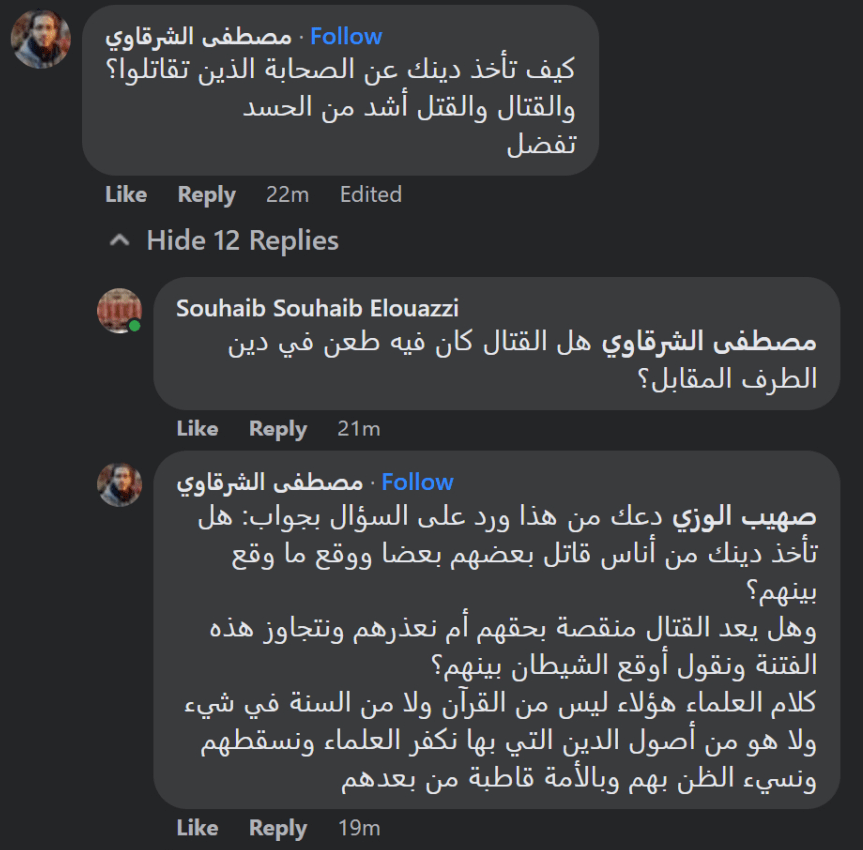Collapse thread with the Hide 12 Replies chevron
Image resolution: width=863 pixels, height=850 pixels.
pos(119,241)
